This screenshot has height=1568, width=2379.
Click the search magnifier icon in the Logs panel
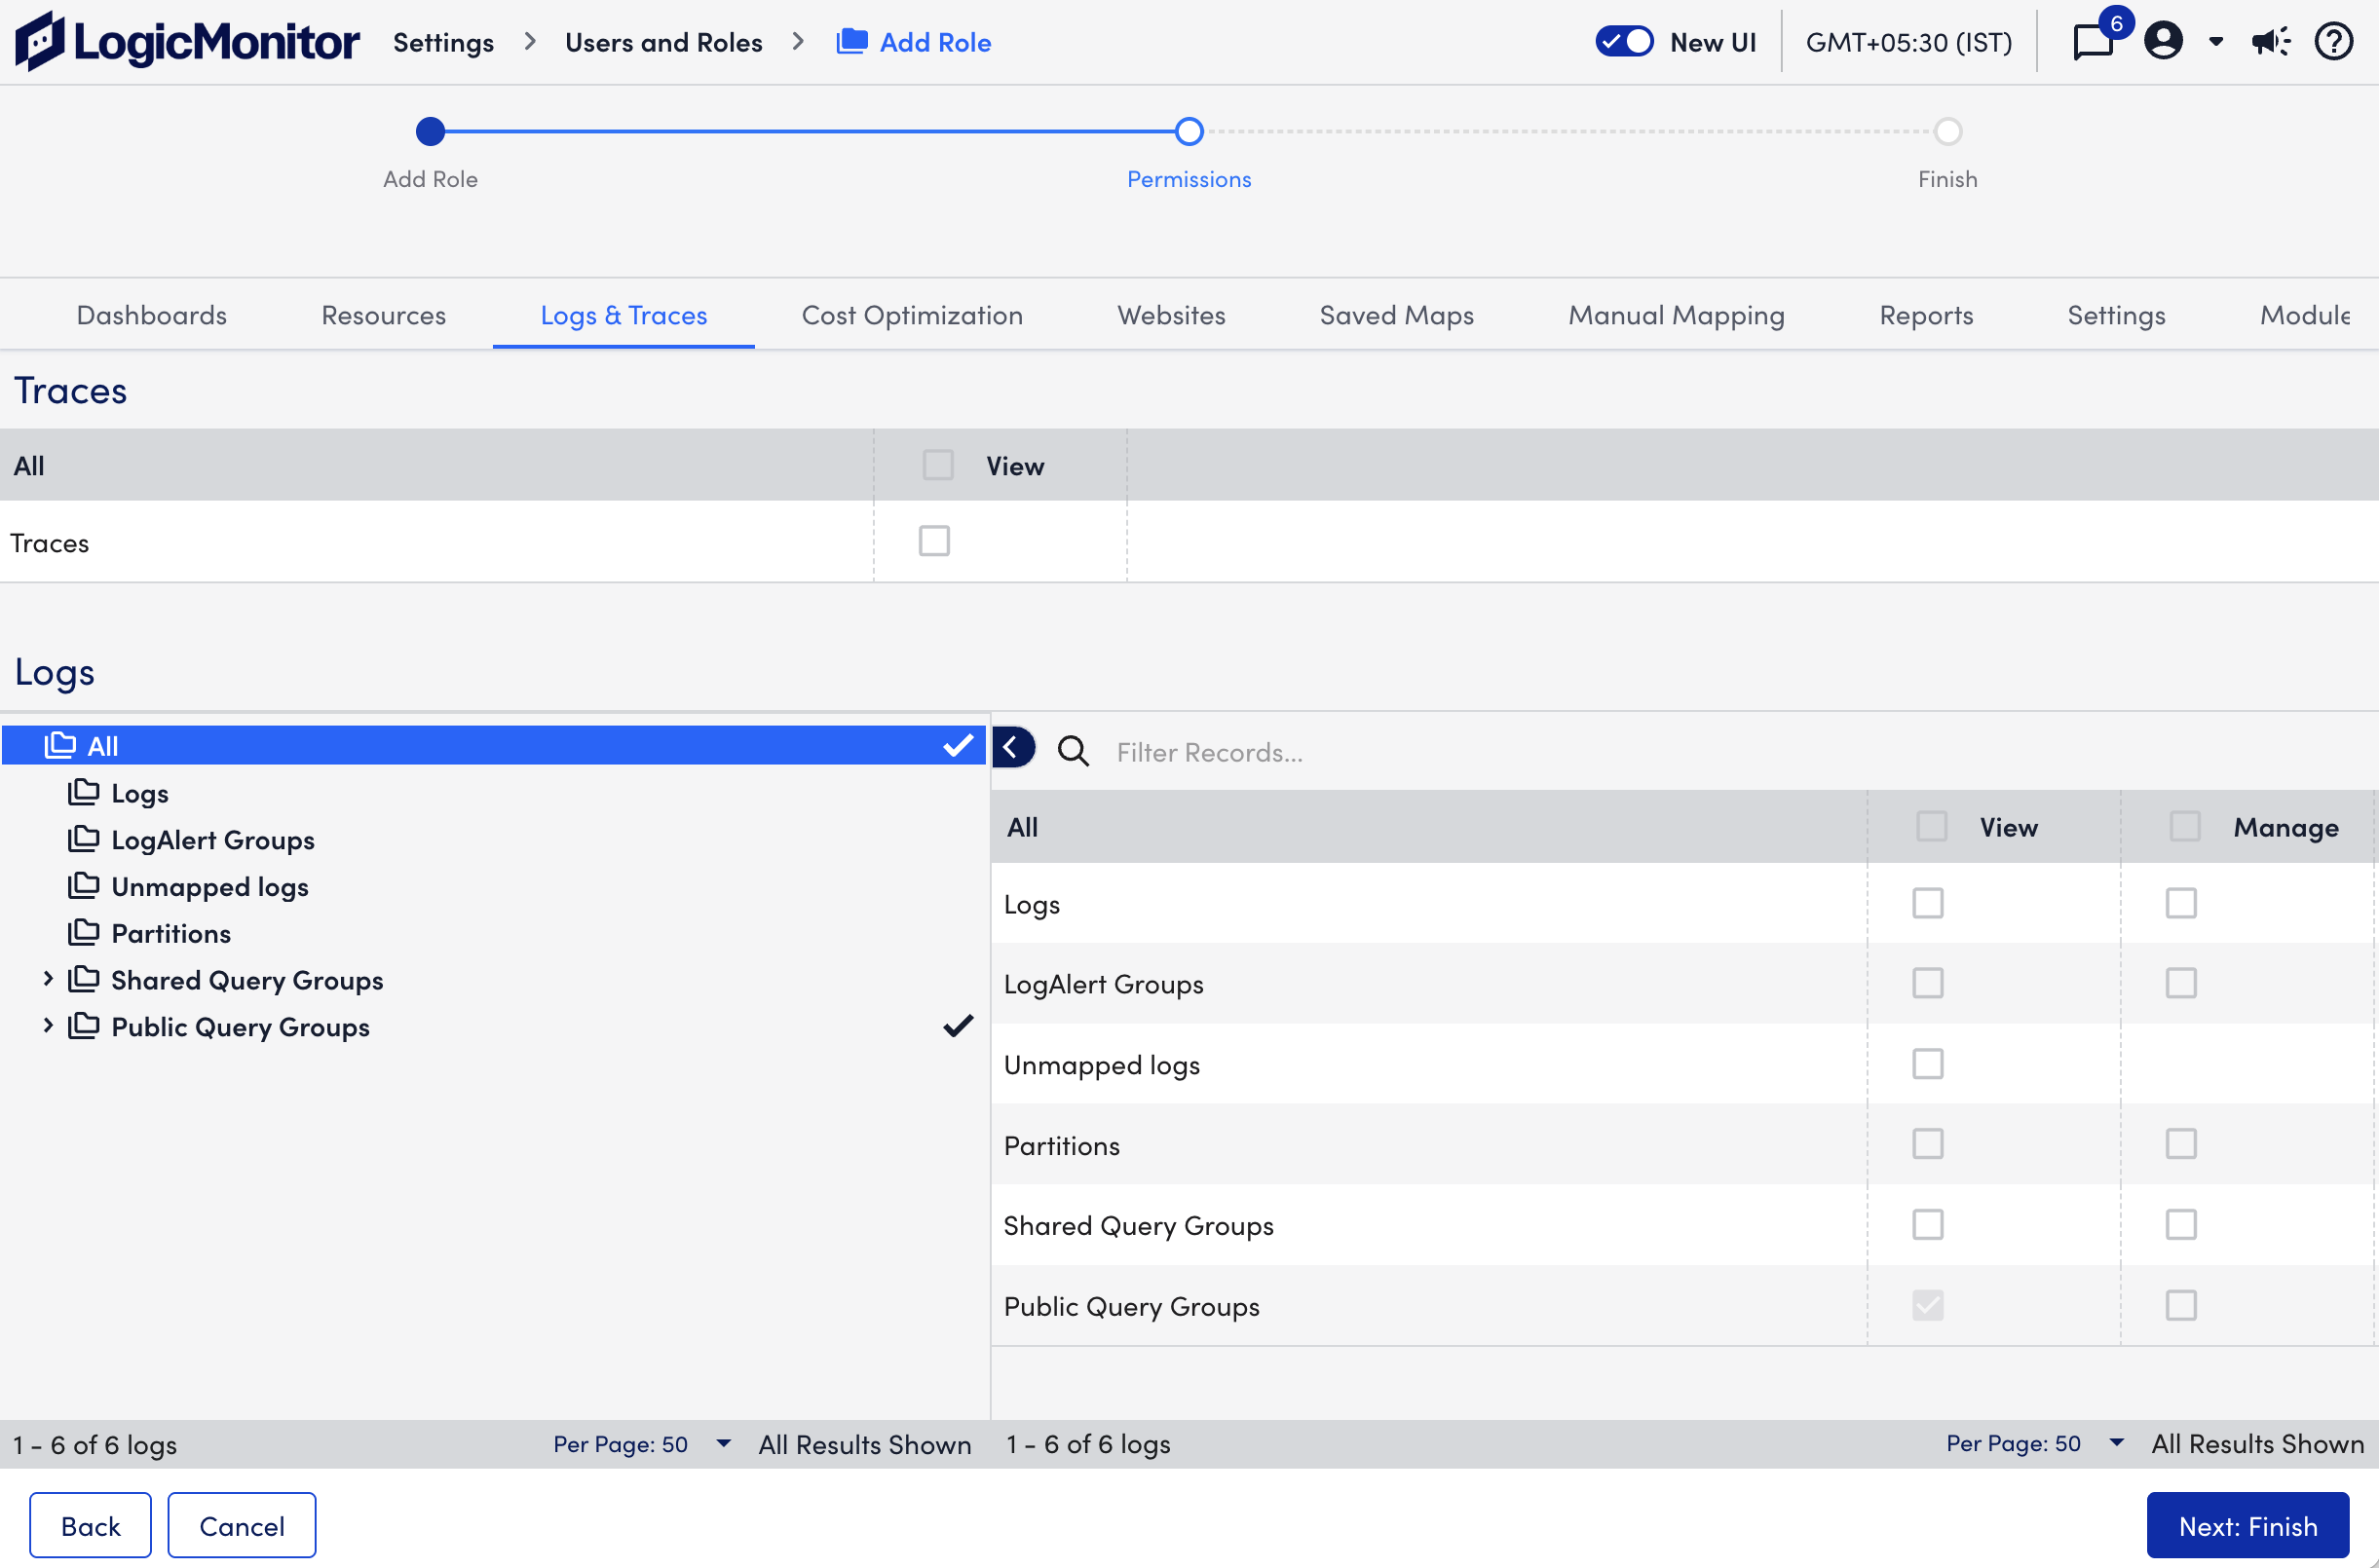click(x=1072, y=751)
